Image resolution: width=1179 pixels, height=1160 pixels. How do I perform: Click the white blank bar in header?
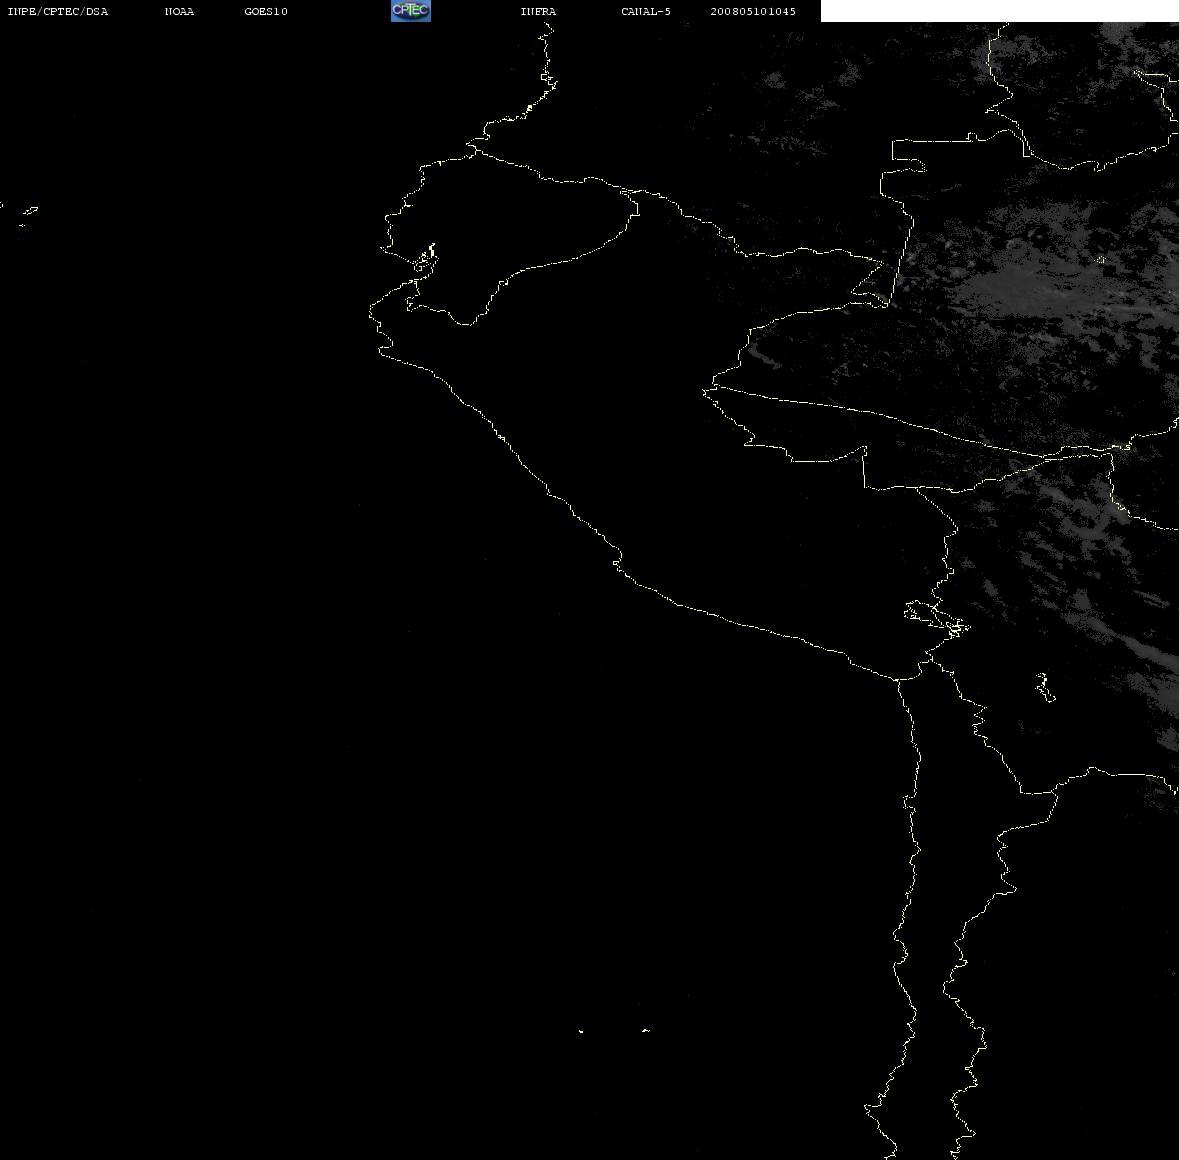tap(999, 11)
